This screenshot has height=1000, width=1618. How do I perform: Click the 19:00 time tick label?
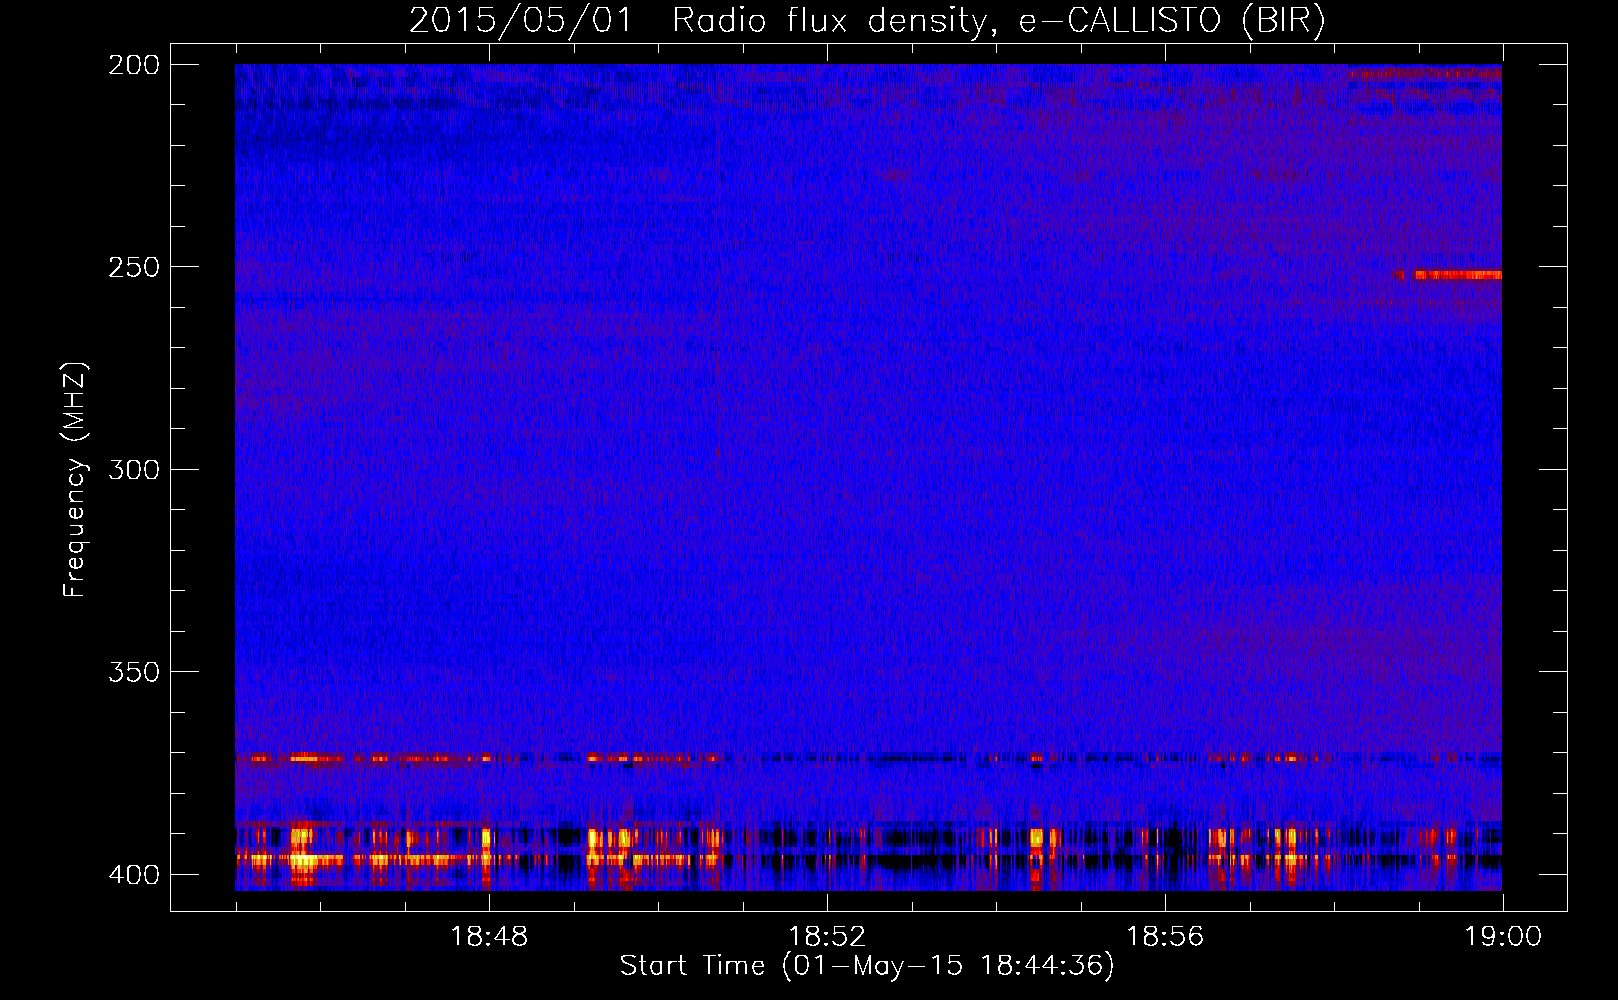tap(1503, 937)
